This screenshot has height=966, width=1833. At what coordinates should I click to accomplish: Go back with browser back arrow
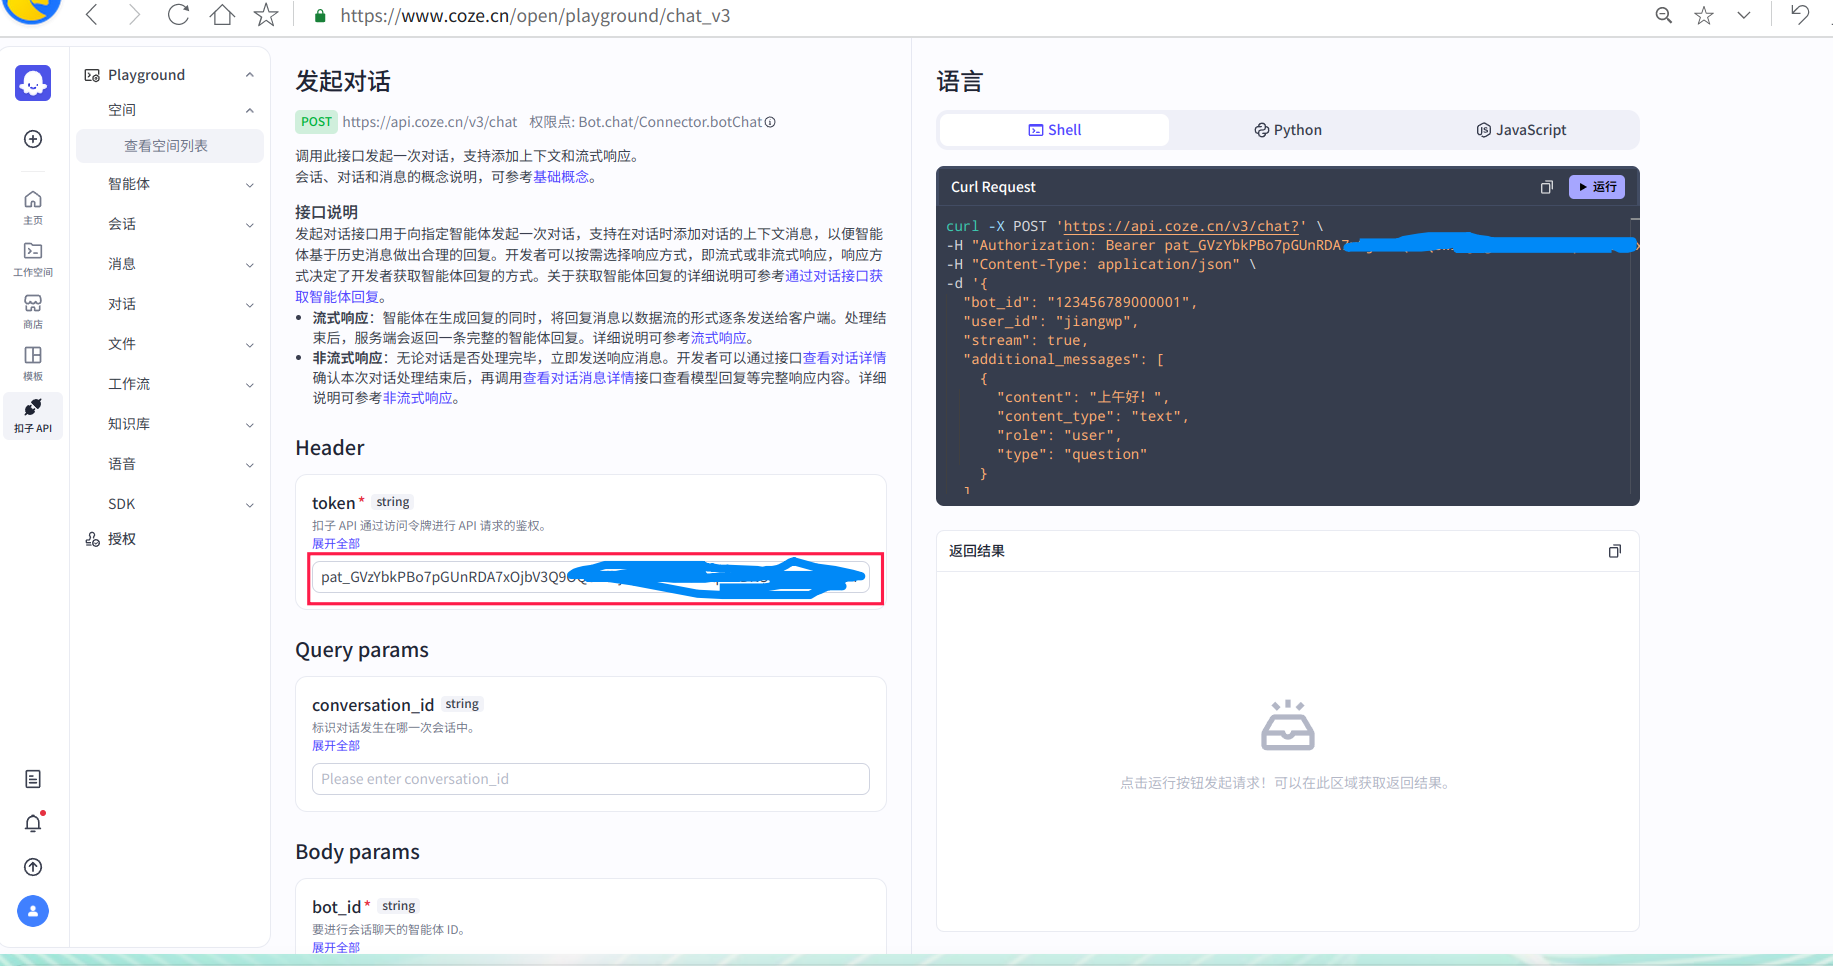click(92, 15)
